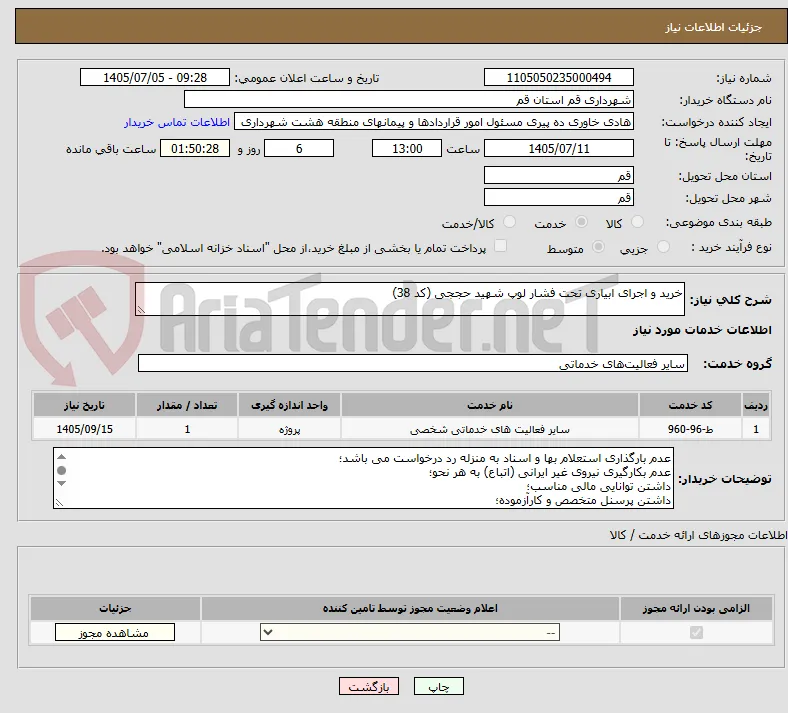Click the buyer organization field شهرداری قم

[x=409, y=99]
